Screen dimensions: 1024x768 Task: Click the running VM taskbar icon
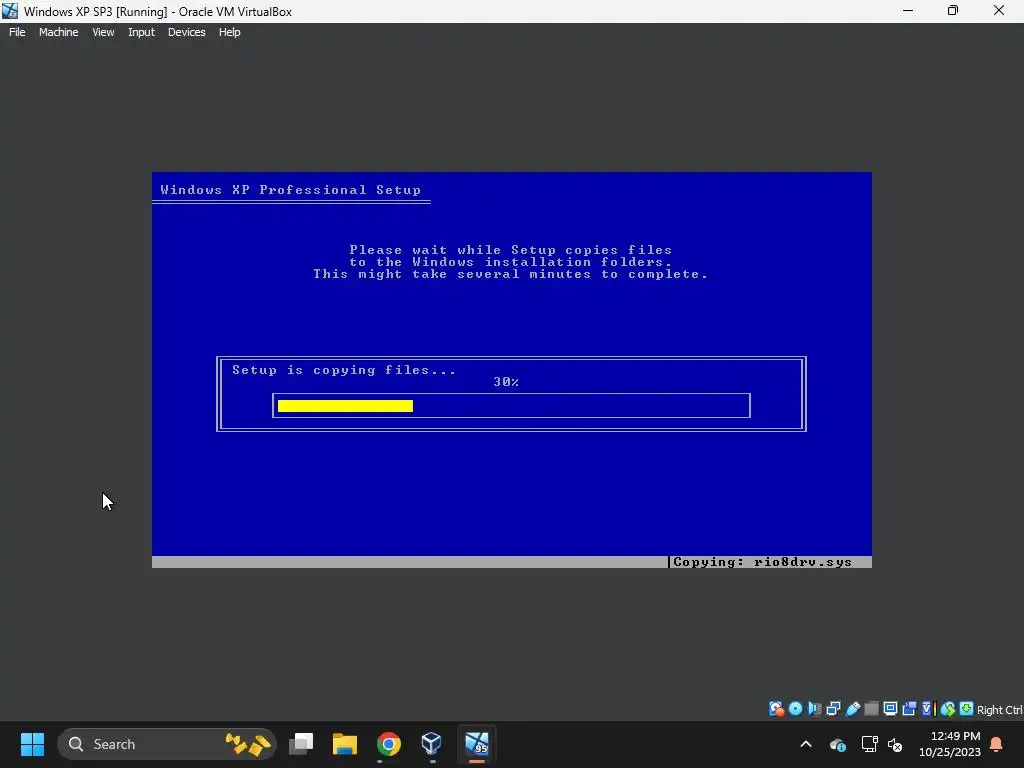477,744
